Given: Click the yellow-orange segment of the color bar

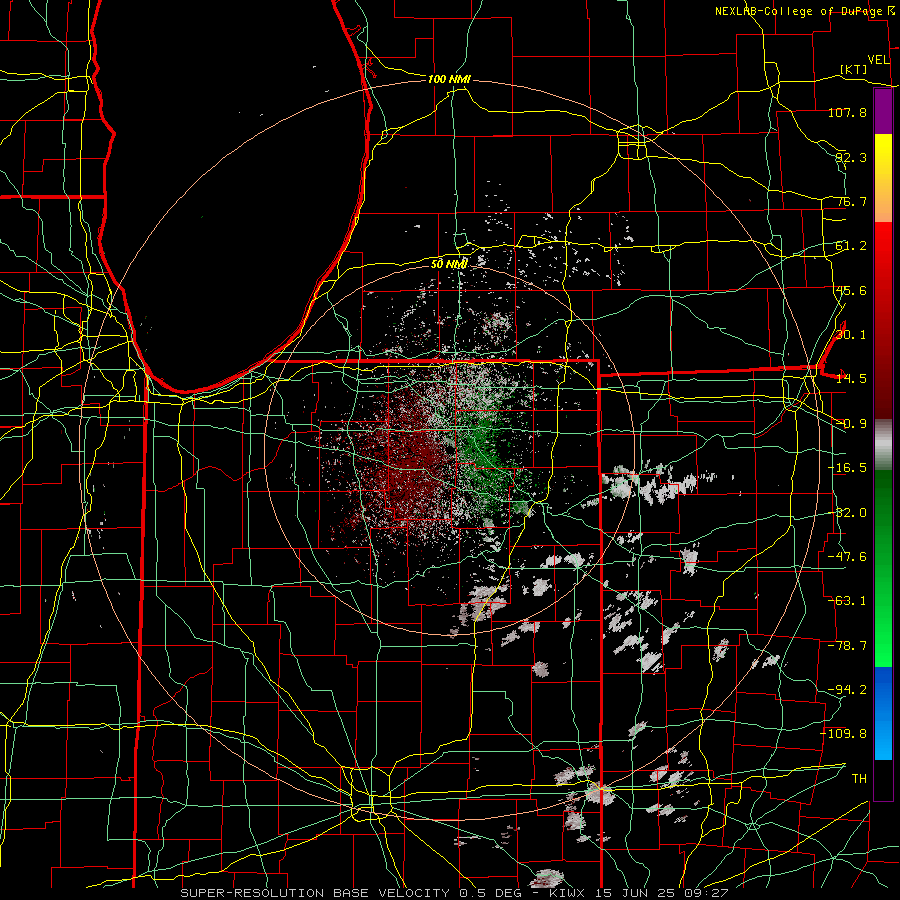Looking at the screenshot, I should pyautogui.click(x=883, y=178).
